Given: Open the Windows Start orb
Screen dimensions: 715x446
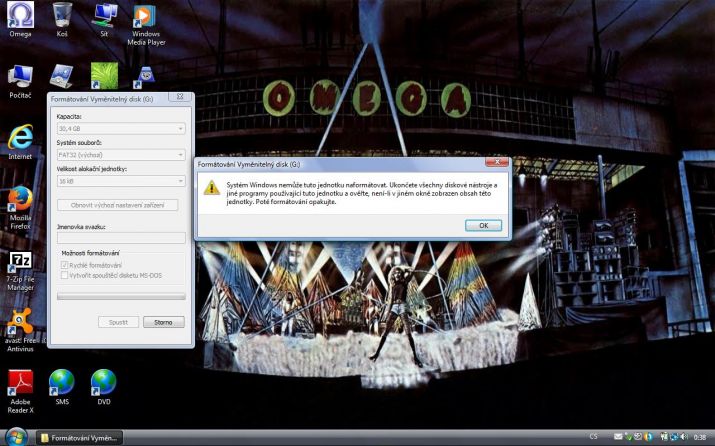Looking at the screenshot, I should coord(16,437).
